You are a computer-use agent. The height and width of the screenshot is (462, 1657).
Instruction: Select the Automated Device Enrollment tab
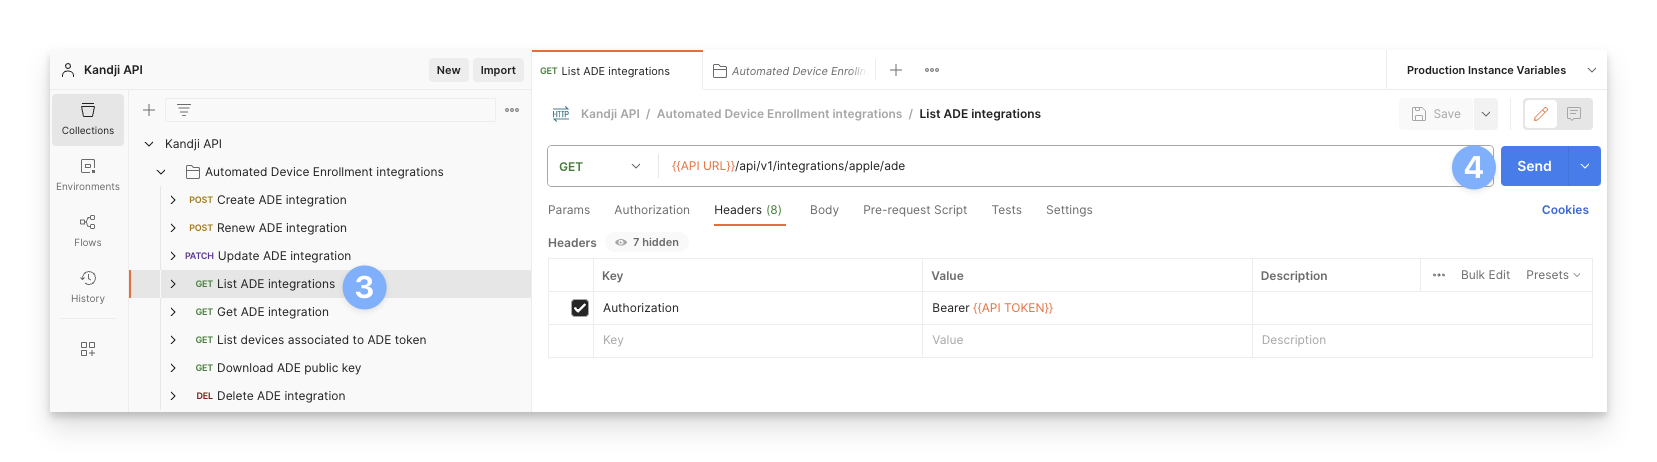pyautogui.click(x=789, y=71)
